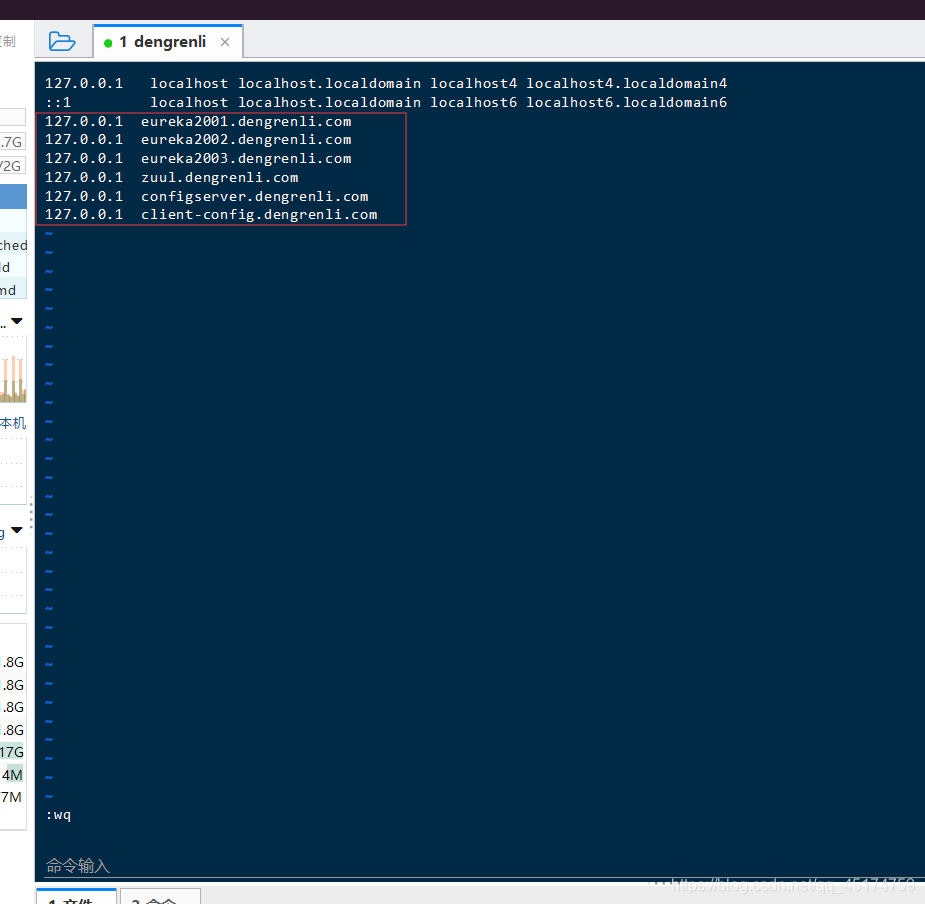Select the 4M disk row in sidebar
This screenshot has height=904, width=925.
click(x=12, y=775)
